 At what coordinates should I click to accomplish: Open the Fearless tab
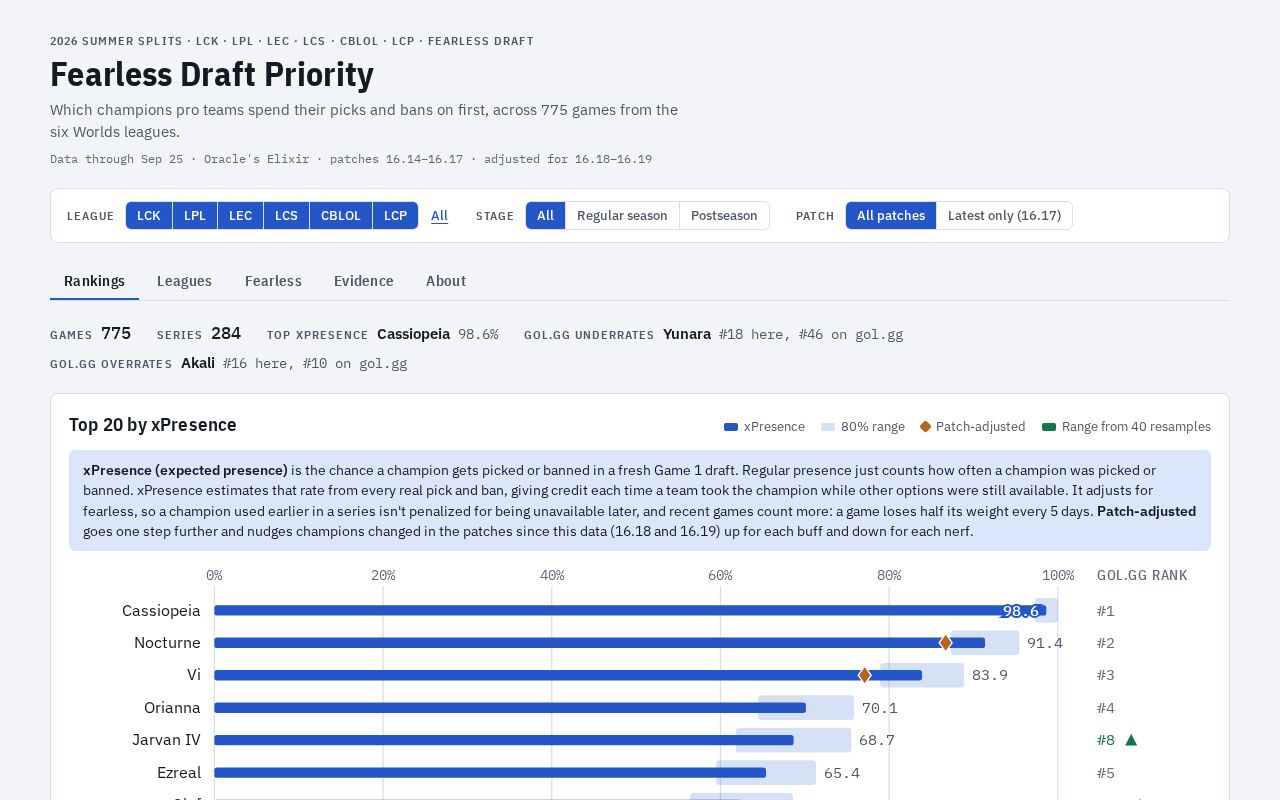[x=273, y=281]
